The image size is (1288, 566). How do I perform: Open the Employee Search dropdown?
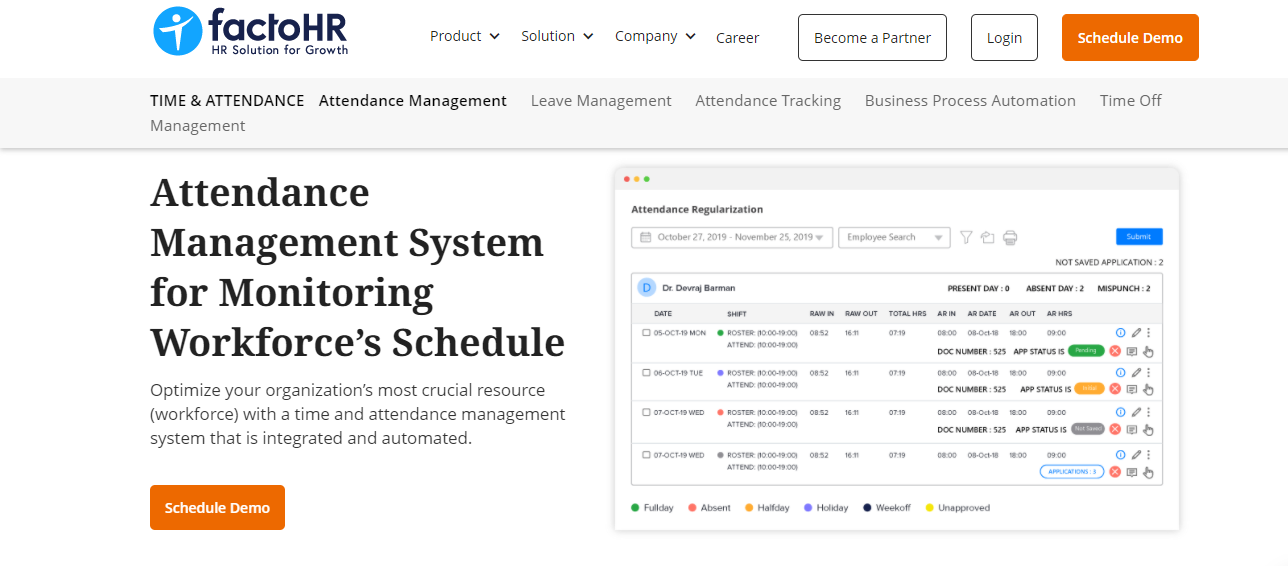(x=894, y=237)
